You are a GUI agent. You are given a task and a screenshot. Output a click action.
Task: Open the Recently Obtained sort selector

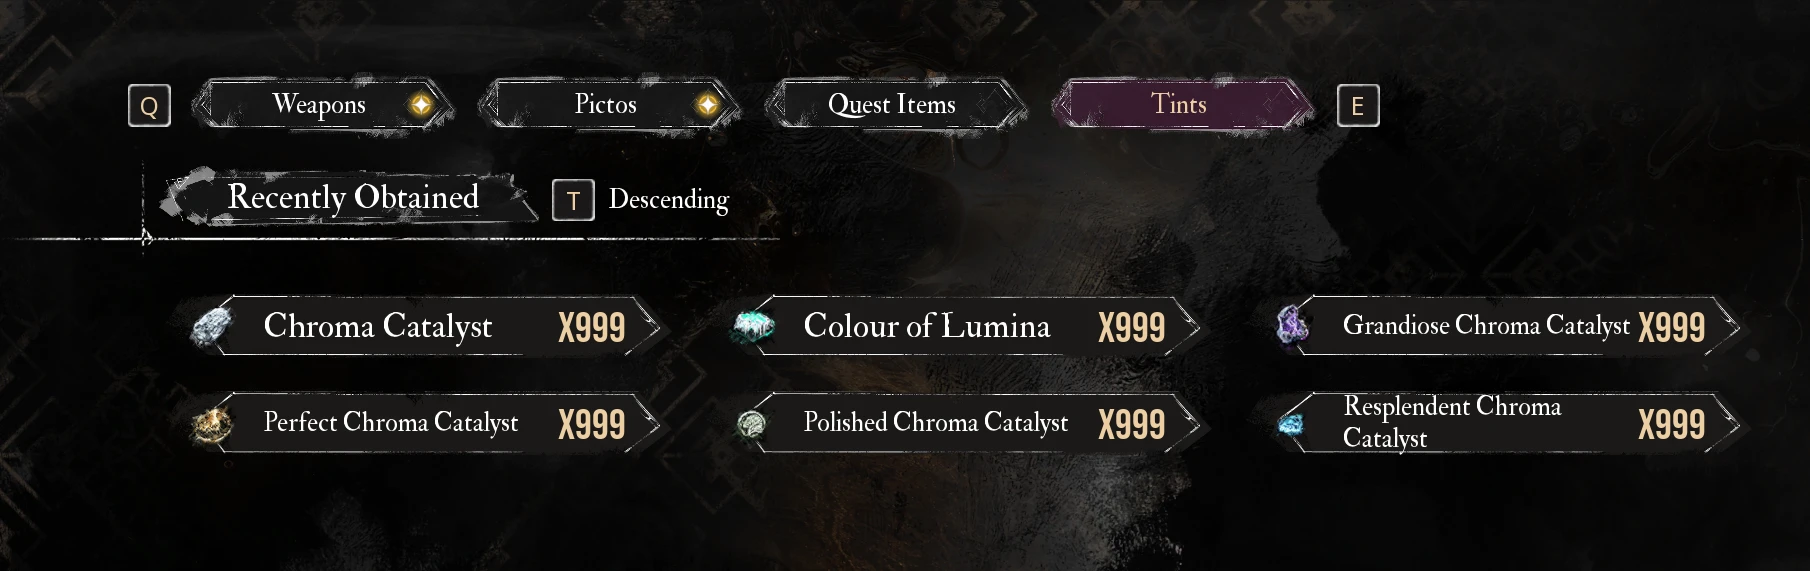point(351,197)
